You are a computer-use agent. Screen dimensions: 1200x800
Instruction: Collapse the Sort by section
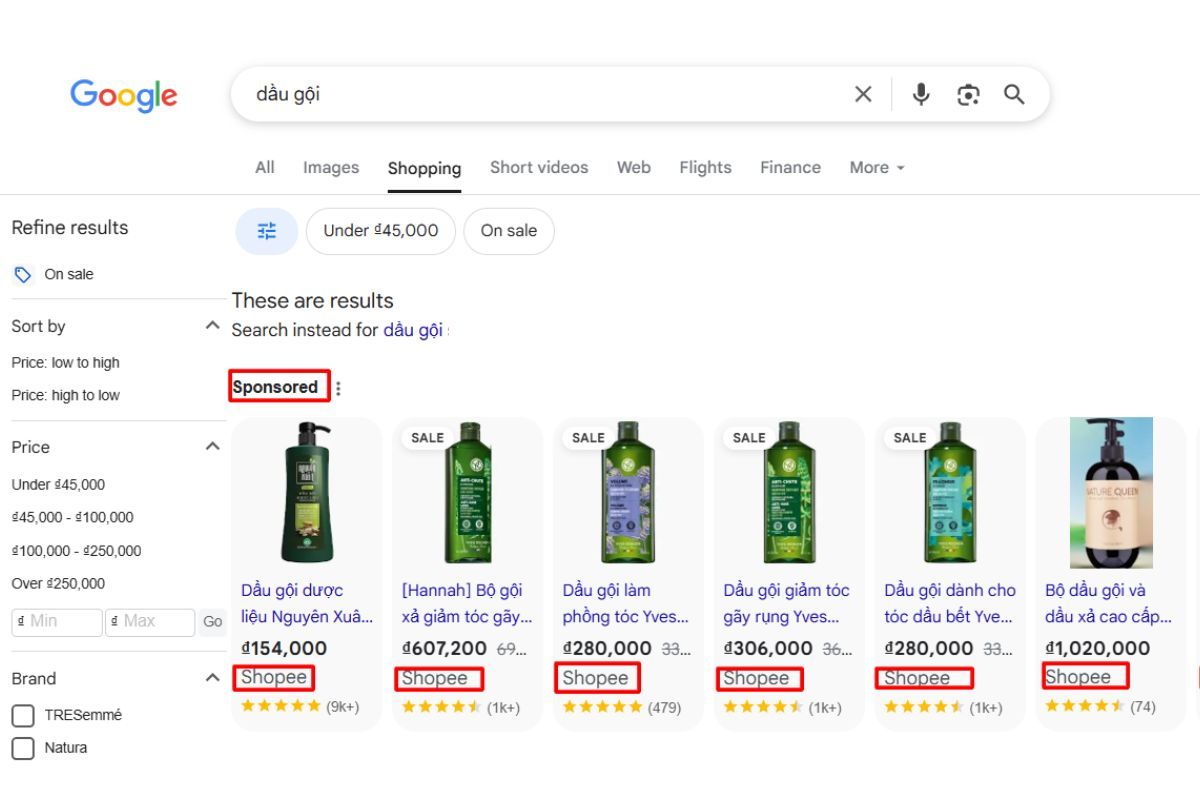click(x=212, y=326)
